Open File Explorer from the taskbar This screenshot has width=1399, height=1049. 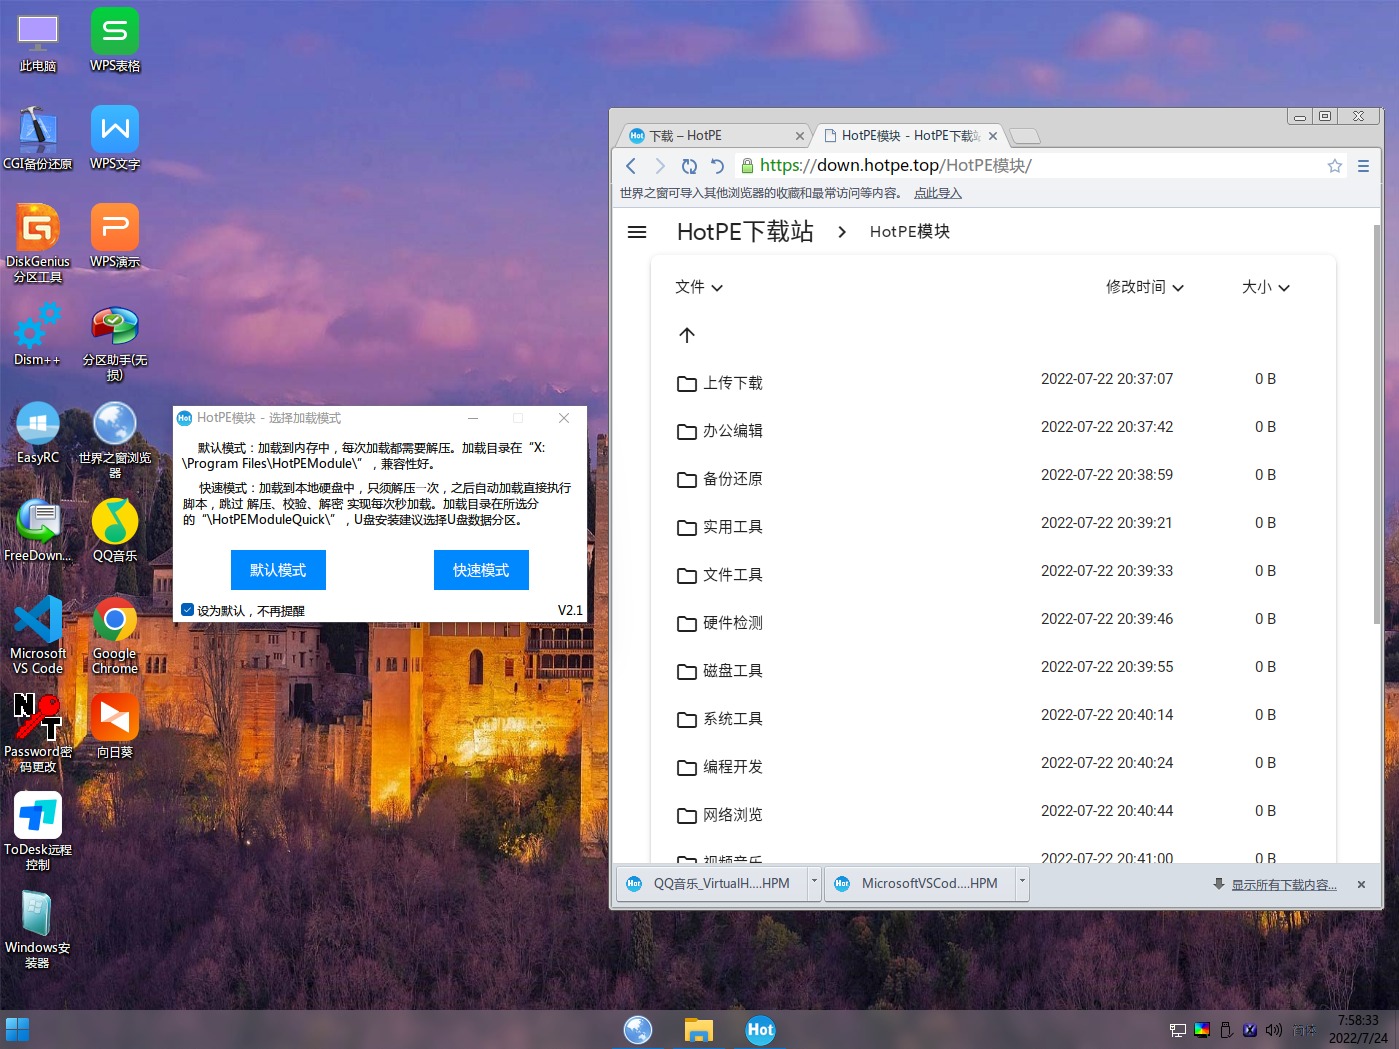click(698, 1029)
